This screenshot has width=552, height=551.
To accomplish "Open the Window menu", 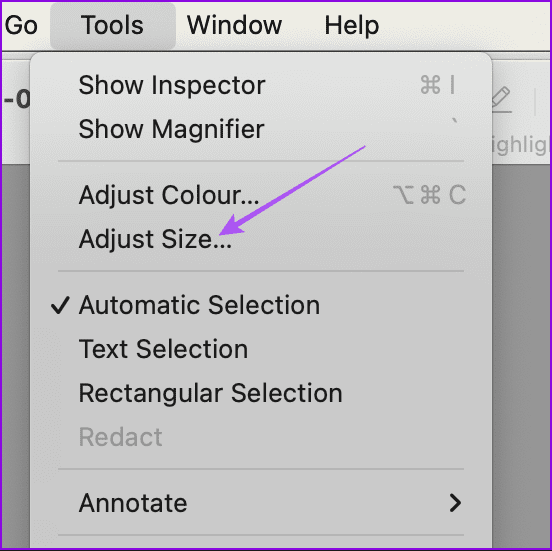I will tap(234, 25).
